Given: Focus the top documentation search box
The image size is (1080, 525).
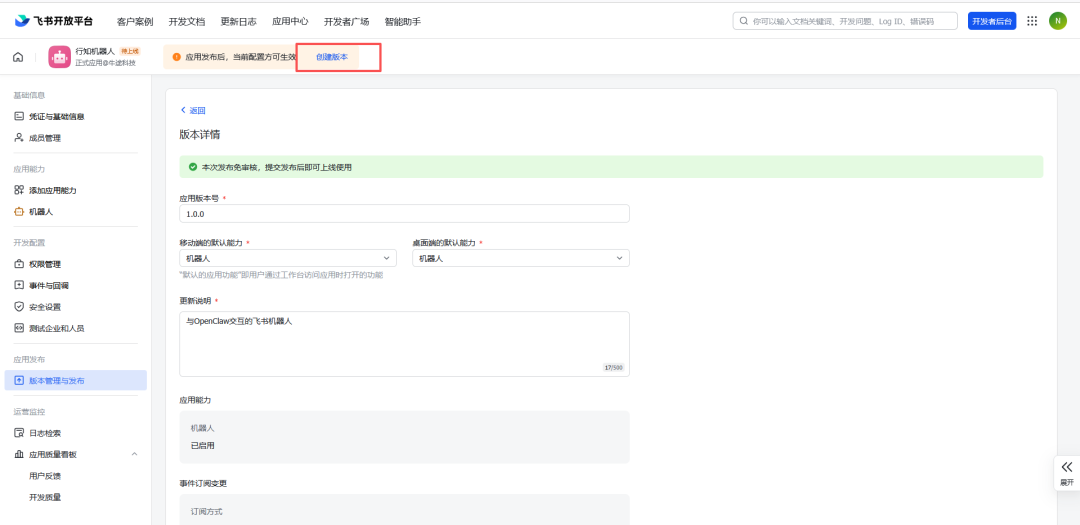Looking at the screenshot, I should coord(845,21).
